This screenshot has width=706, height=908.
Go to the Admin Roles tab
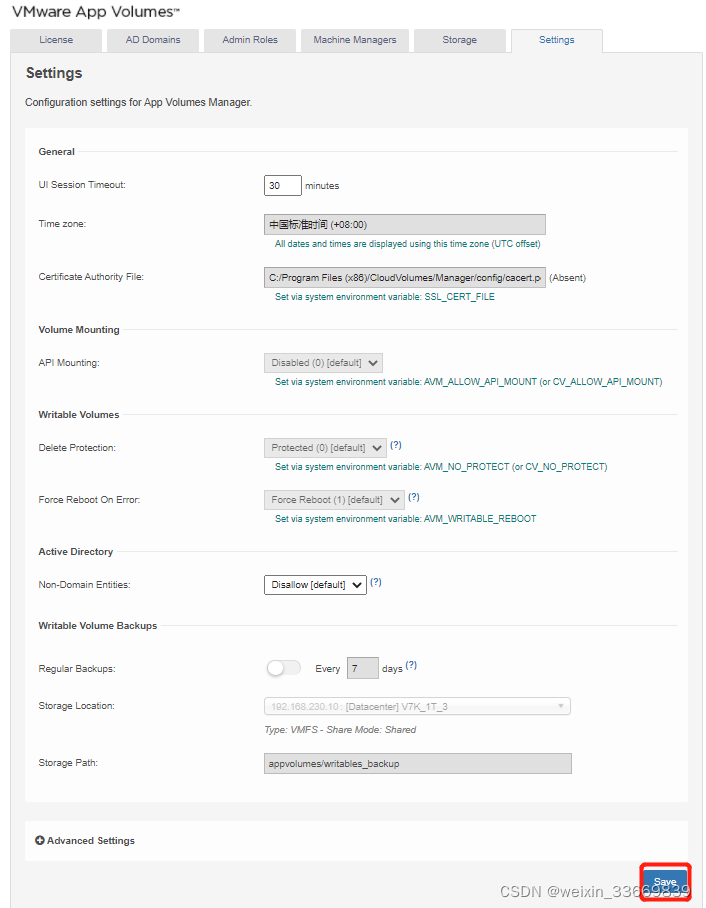(251, 40)
